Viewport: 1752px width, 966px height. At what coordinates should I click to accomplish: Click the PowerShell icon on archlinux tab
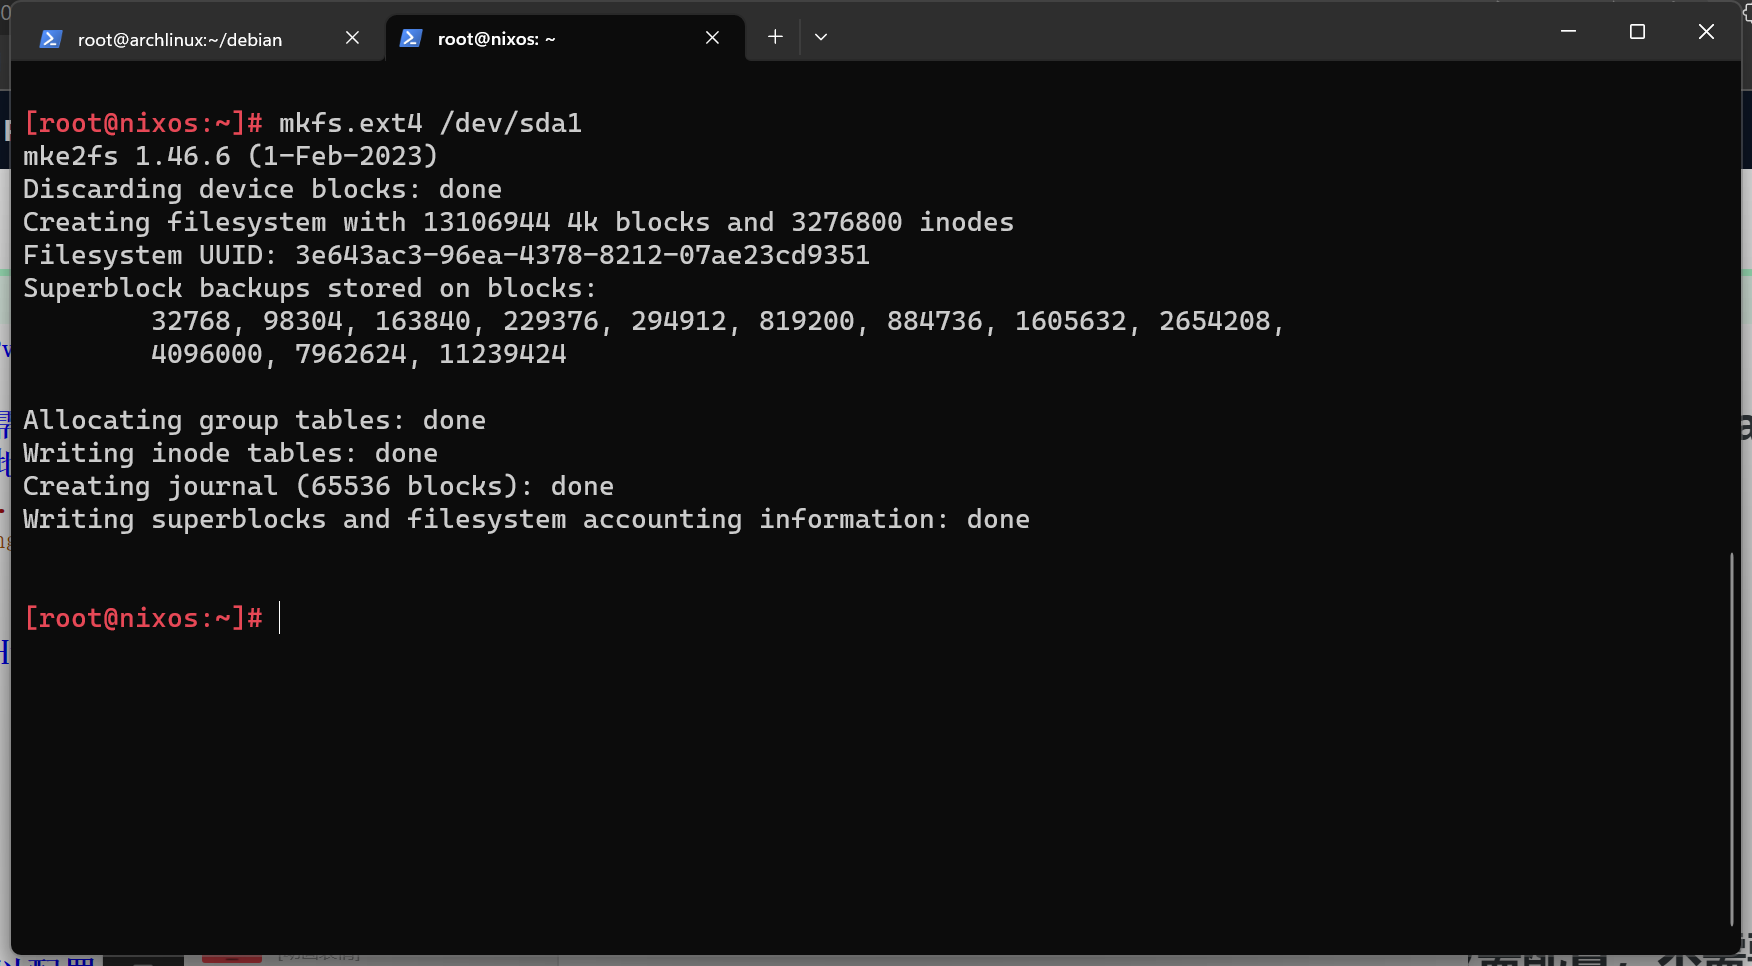click(x=51, y=39)
